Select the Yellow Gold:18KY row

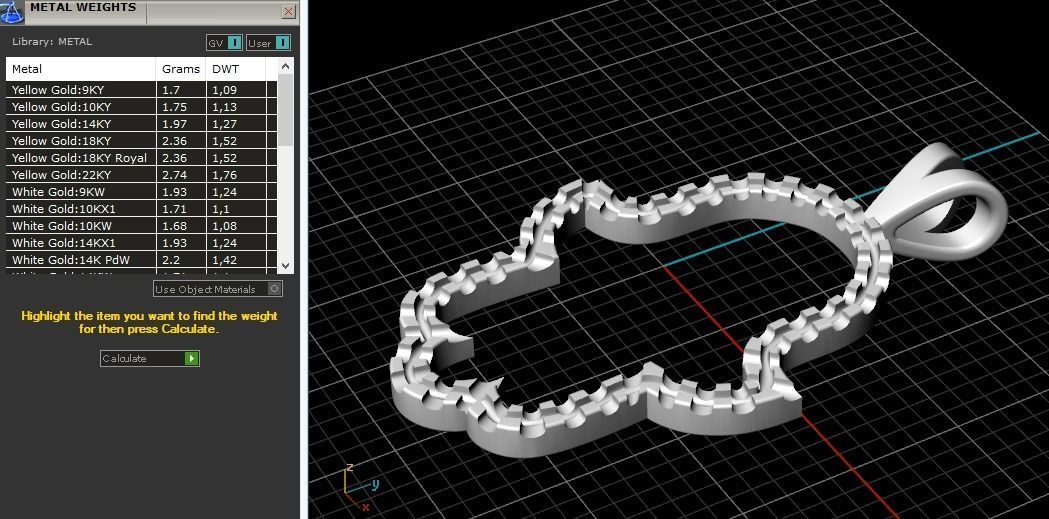[141, 141]
